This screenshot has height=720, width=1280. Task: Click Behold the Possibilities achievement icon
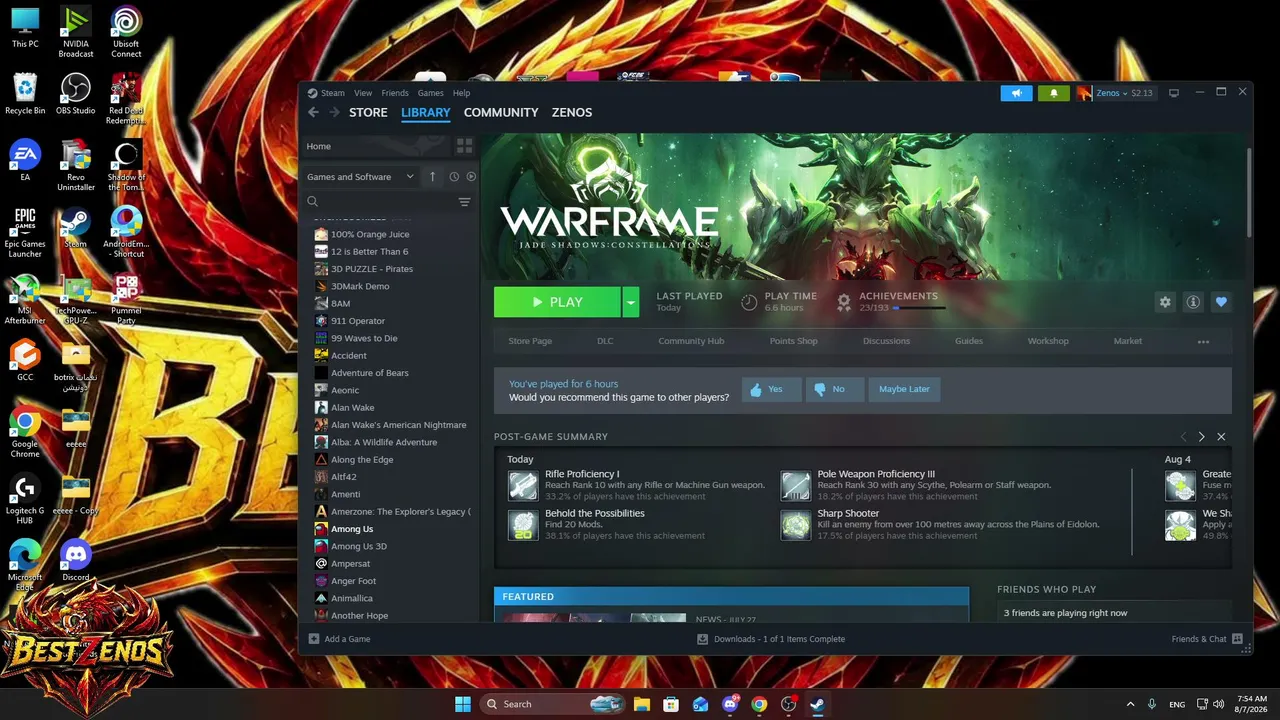pos(523,525)
